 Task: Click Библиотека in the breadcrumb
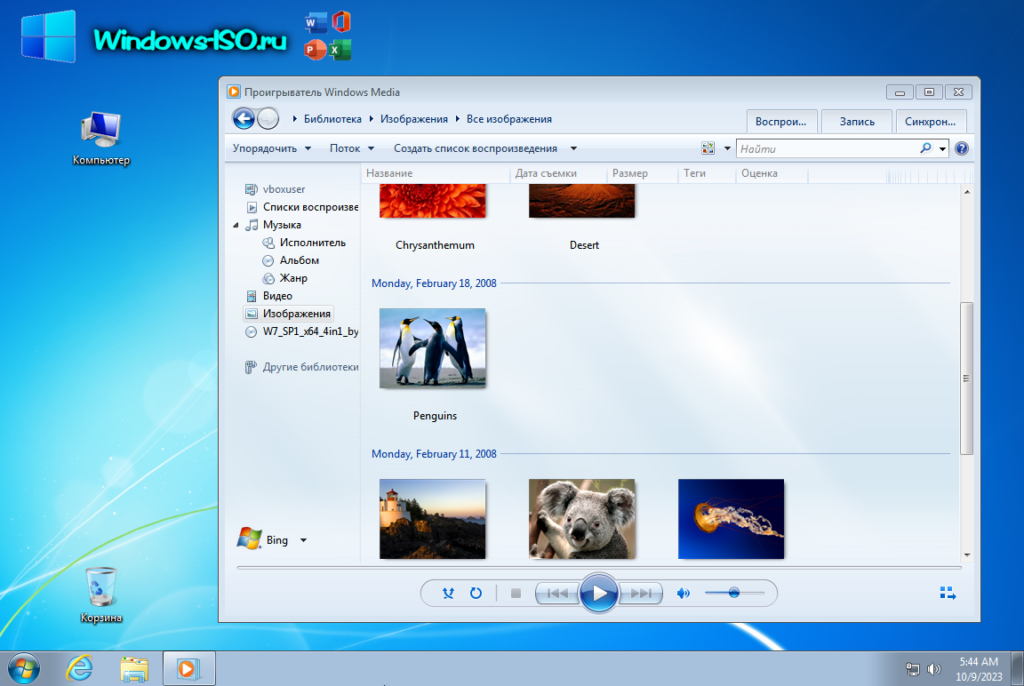(x=332, y=119)
